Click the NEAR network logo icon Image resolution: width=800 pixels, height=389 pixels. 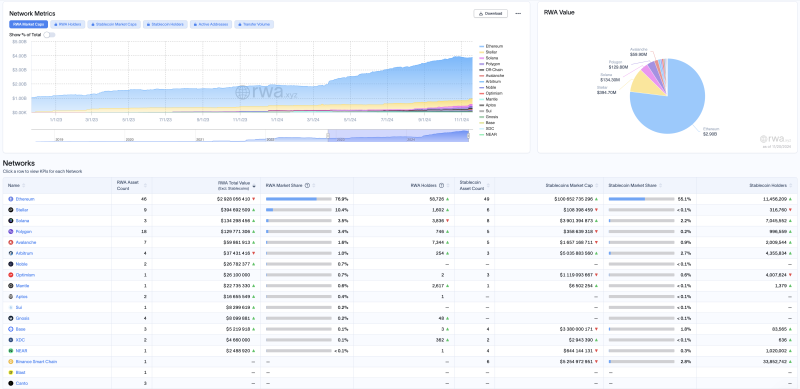(x=11, y=351)
